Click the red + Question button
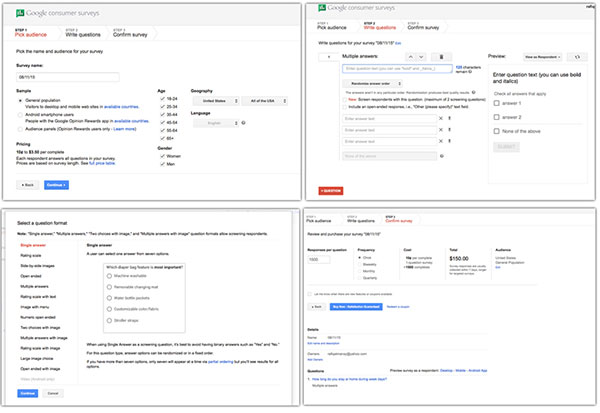This screenshot has height=413, width=600. click(x=331, y=191)
